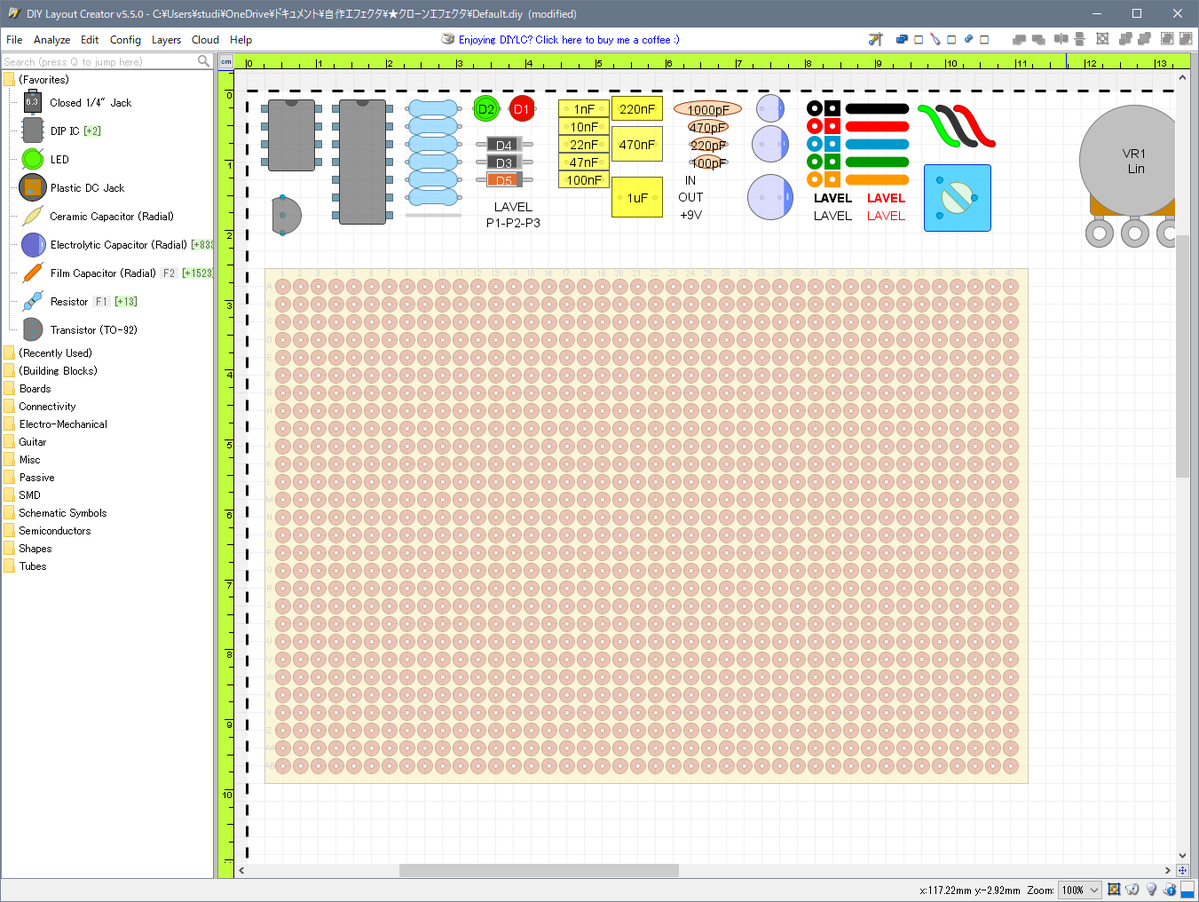Select the blue trimmer component on canvas
Image resolution: width=1199 pixels, height=902 pixels.
tap(957, 198)
